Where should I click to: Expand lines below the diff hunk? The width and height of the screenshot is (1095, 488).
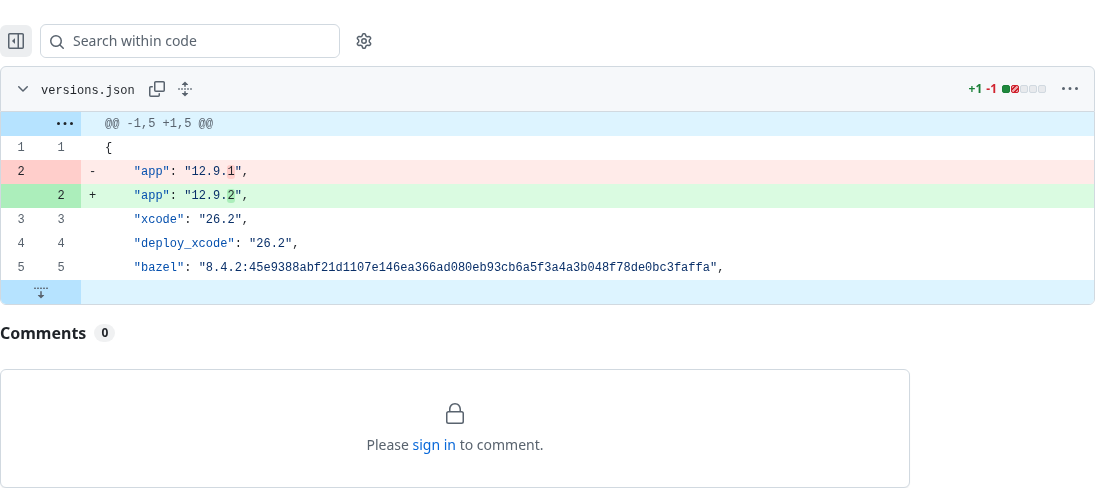tap(41, 292)
